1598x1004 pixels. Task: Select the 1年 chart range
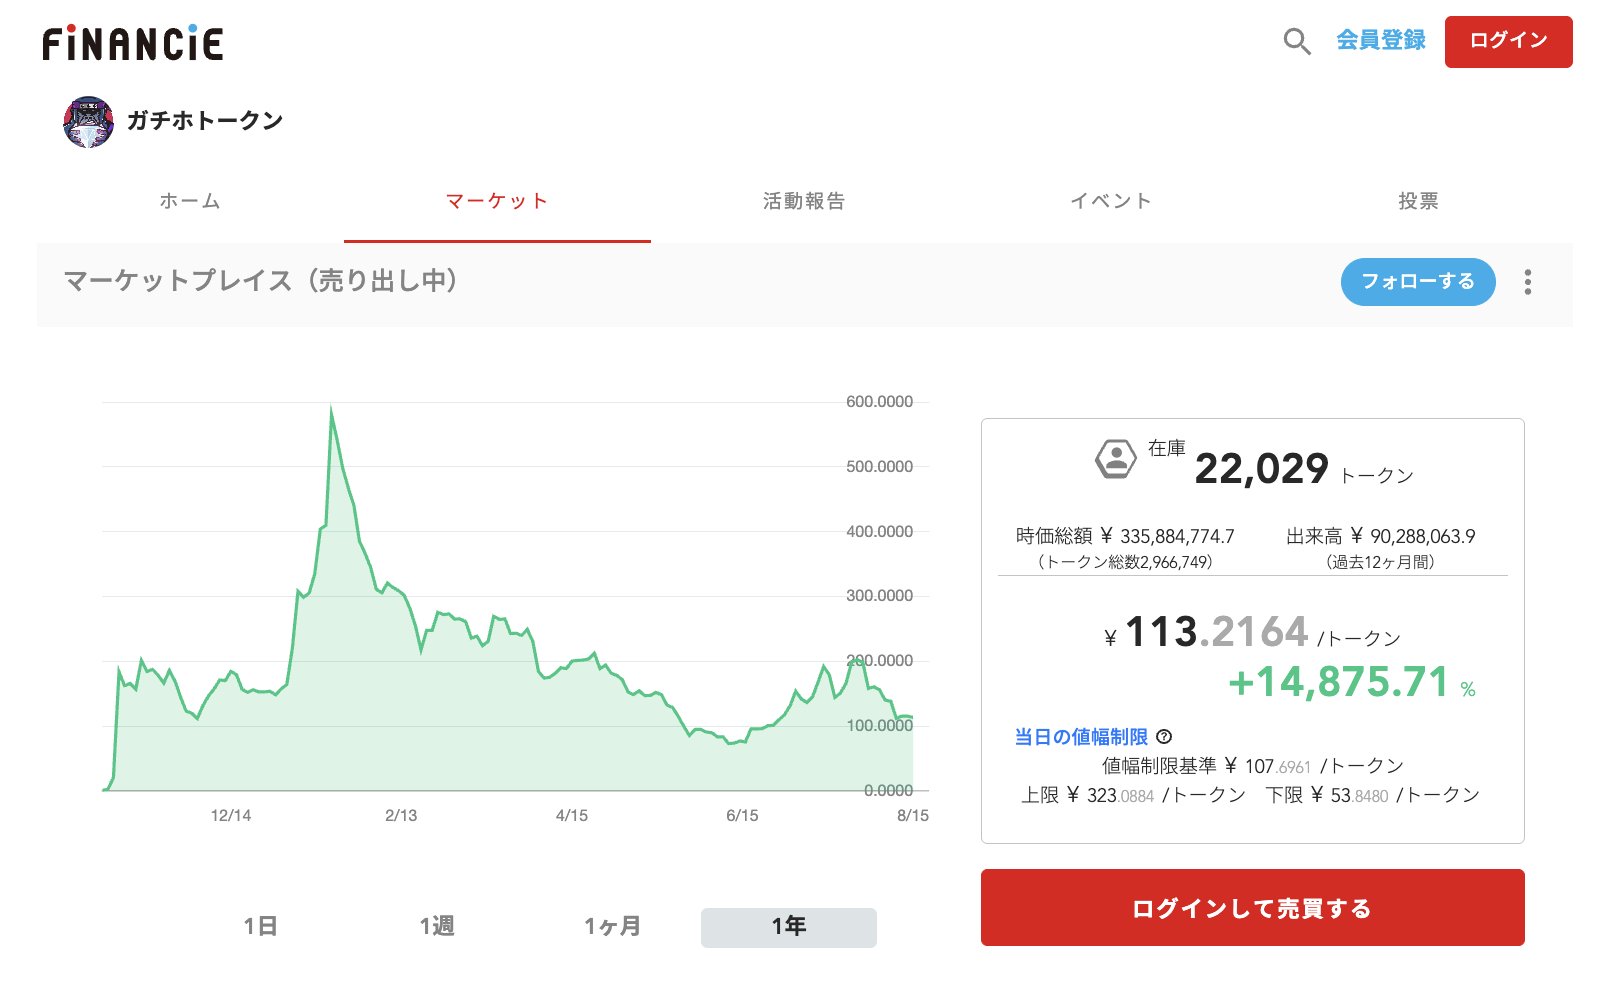point(789,927)
